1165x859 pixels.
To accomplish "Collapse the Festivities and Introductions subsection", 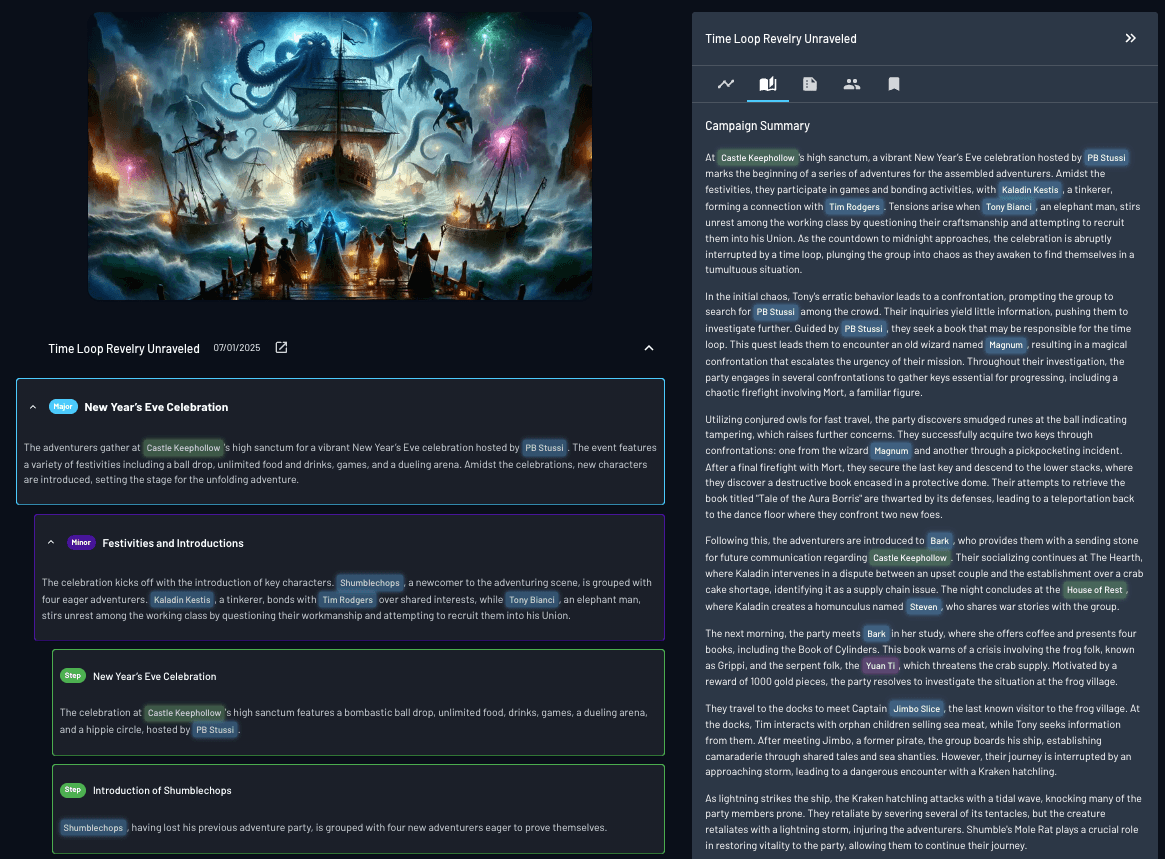I will [51, 541].
